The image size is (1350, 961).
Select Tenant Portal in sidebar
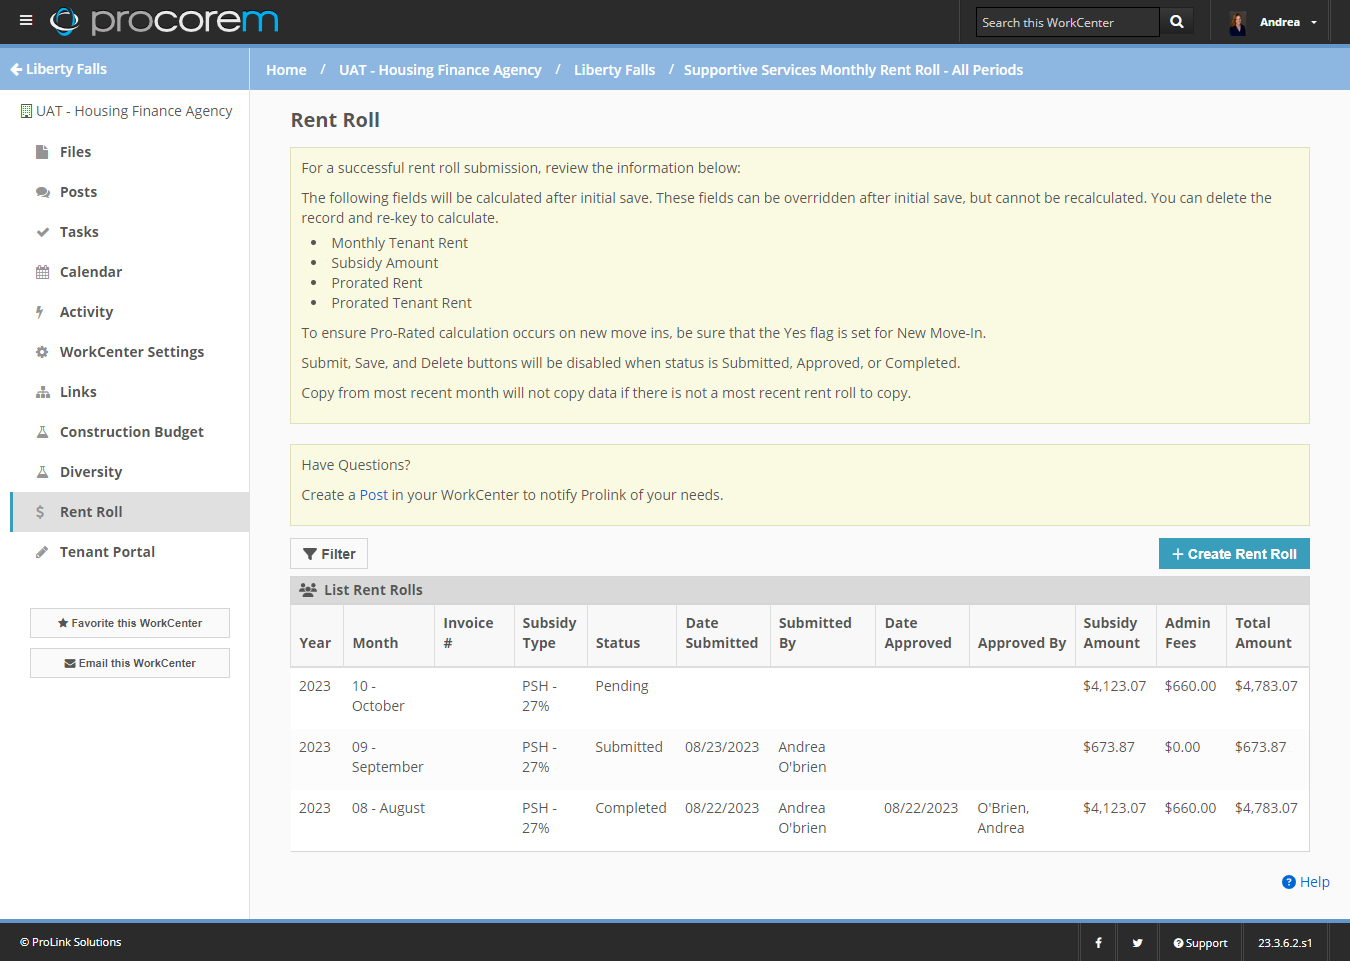point(107,552)
